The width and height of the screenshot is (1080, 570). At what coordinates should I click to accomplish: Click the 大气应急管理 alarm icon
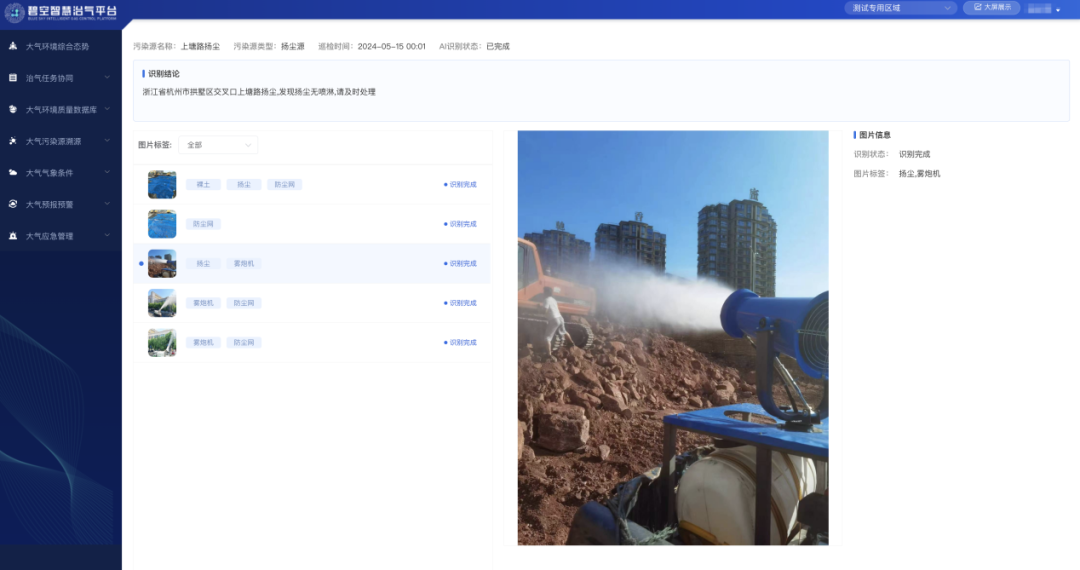[x=13, y=236]
